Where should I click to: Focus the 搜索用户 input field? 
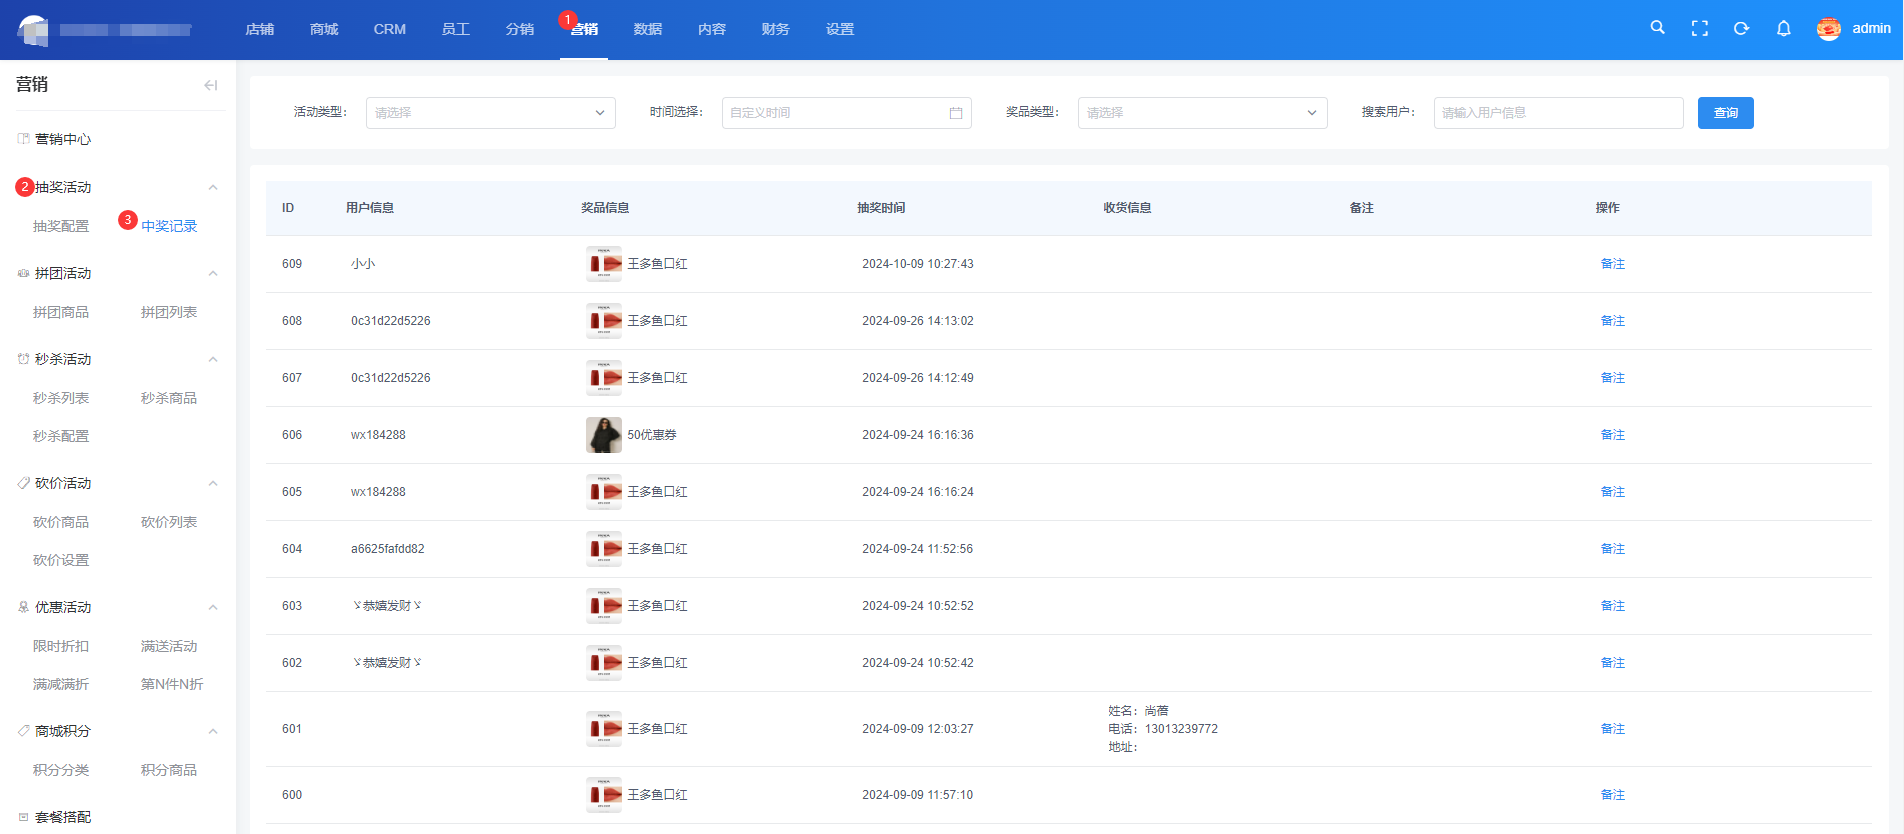coord(1558,113)
